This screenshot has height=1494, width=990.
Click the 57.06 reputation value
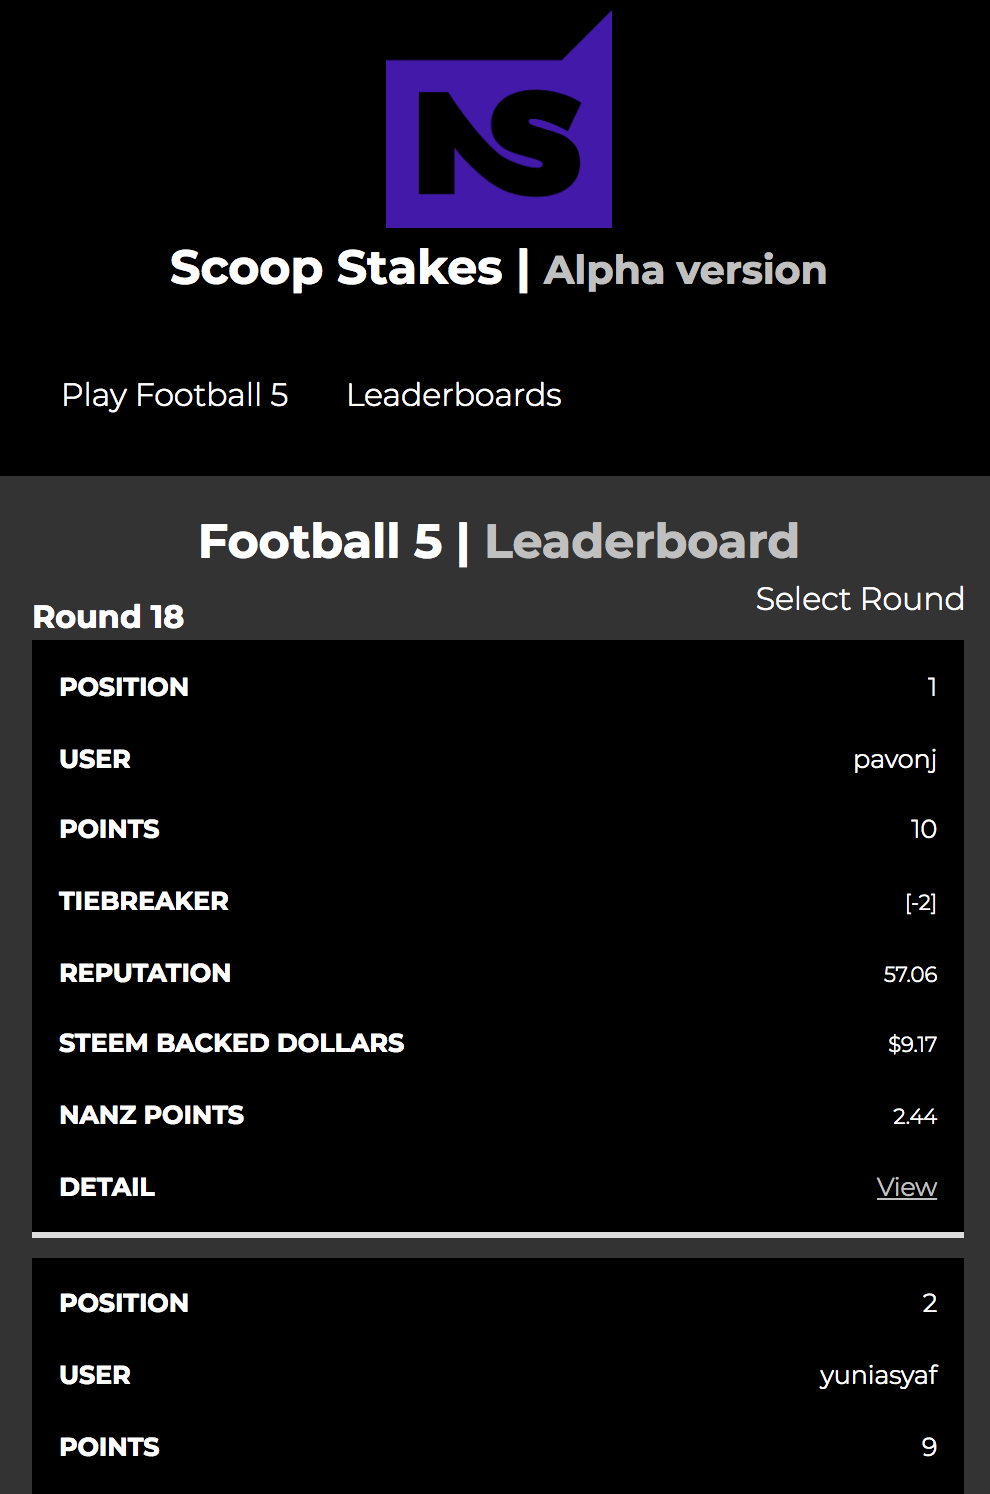[911, 974]
